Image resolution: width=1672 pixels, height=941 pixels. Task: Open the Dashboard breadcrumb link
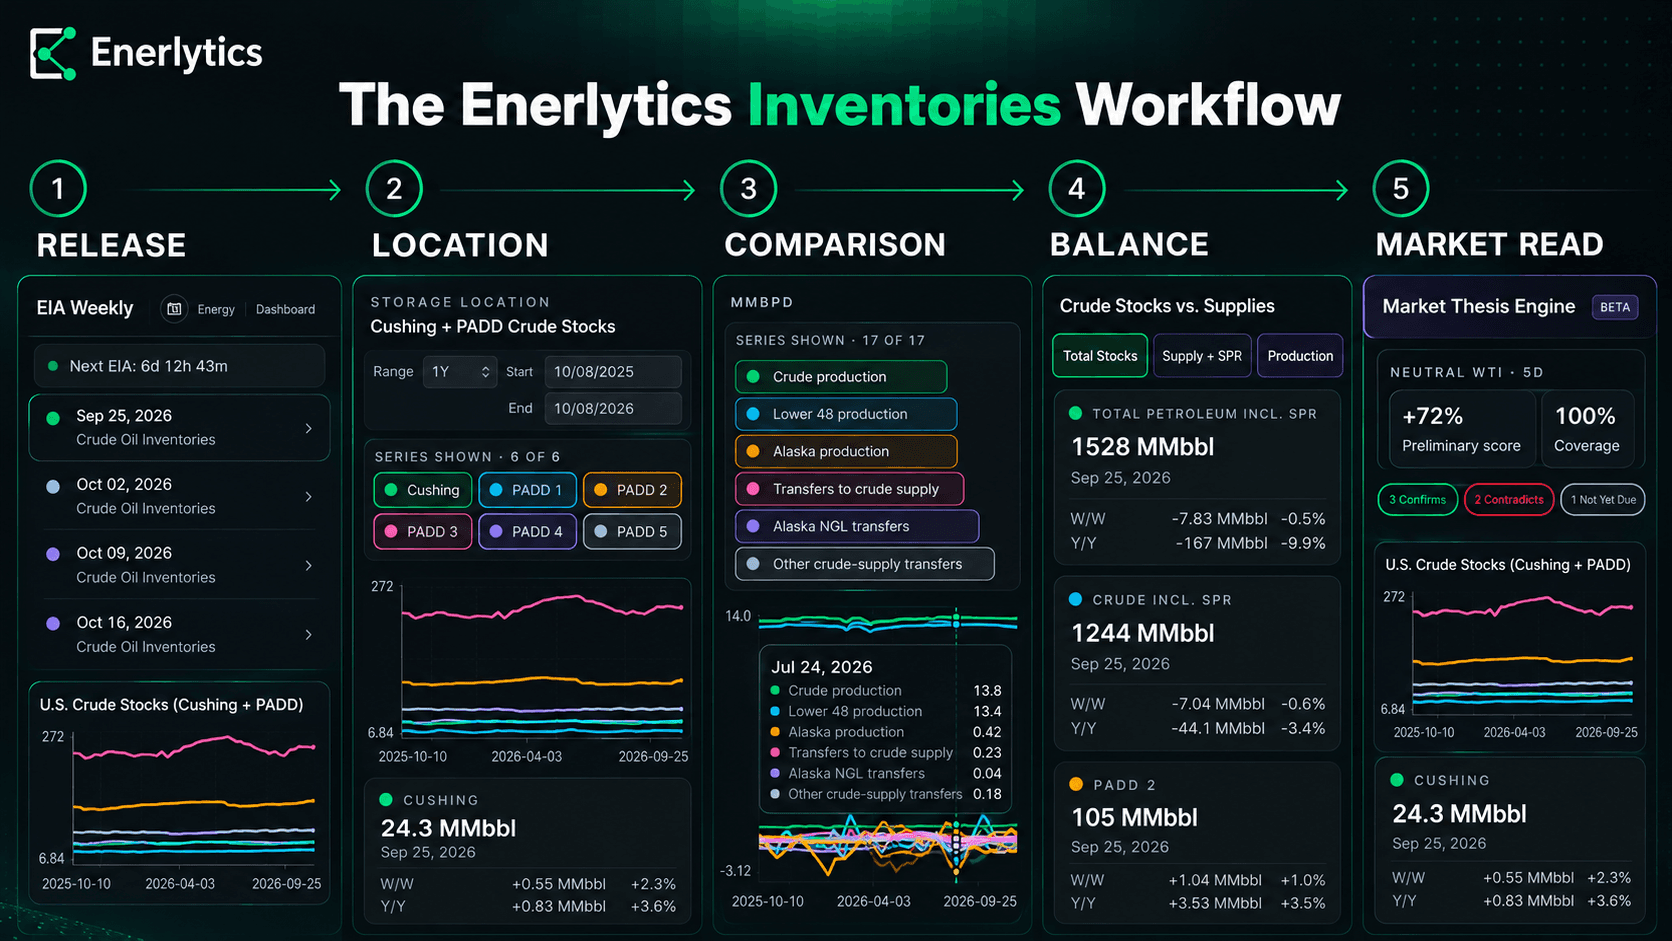[285, 309]
